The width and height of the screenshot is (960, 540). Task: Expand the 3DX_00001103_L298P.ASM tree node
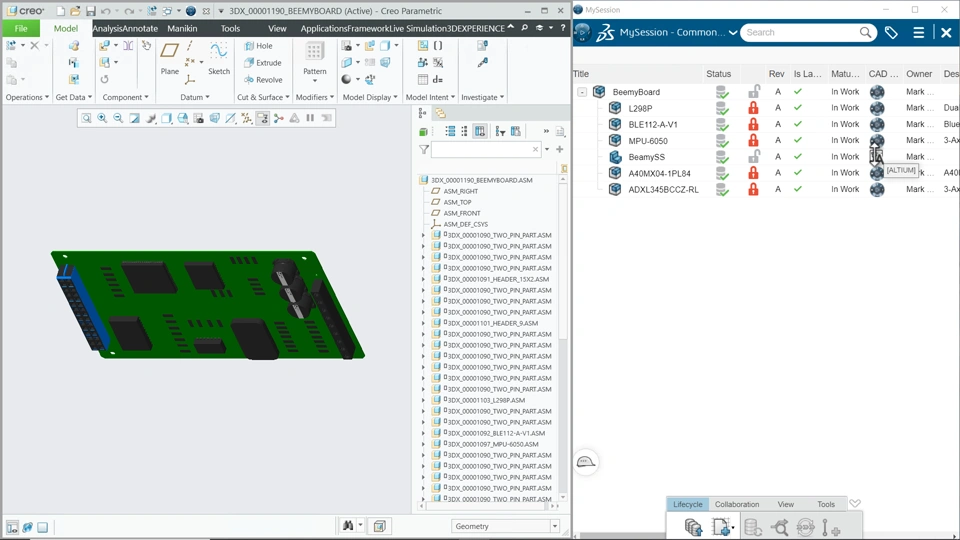click(x=422, y=400)
